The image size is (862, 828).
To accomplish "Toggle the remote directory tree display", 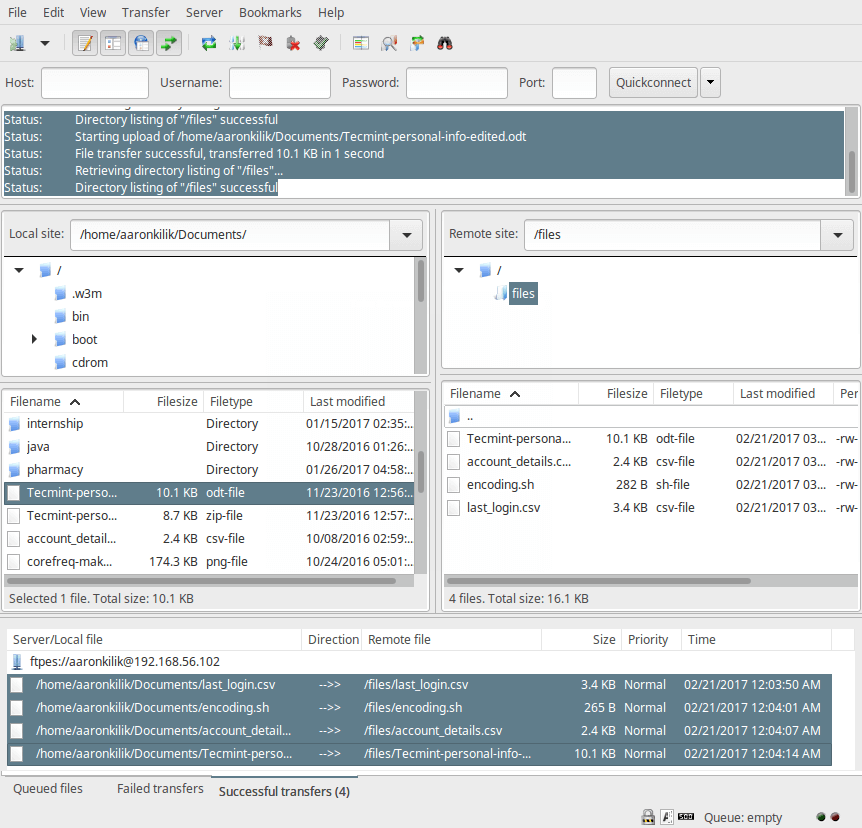I will (141, 43).
